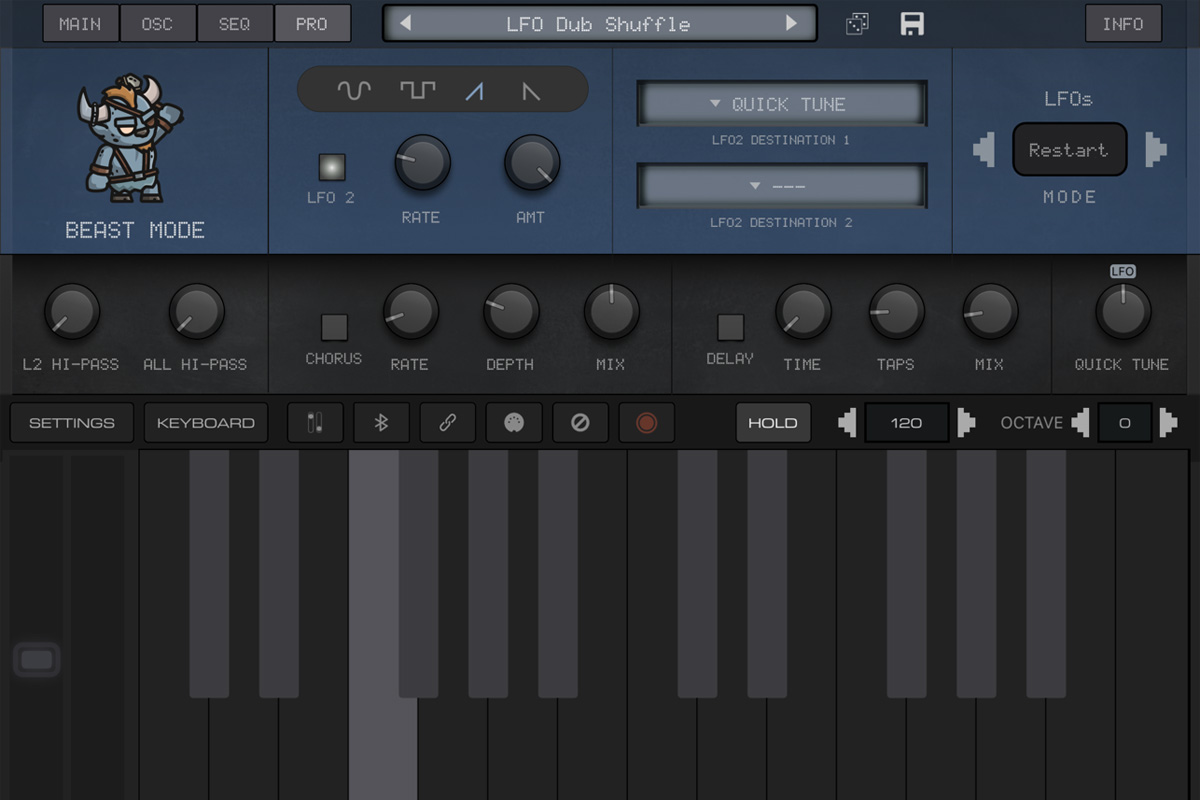Decrease the tempo from 120

[847, 423]
